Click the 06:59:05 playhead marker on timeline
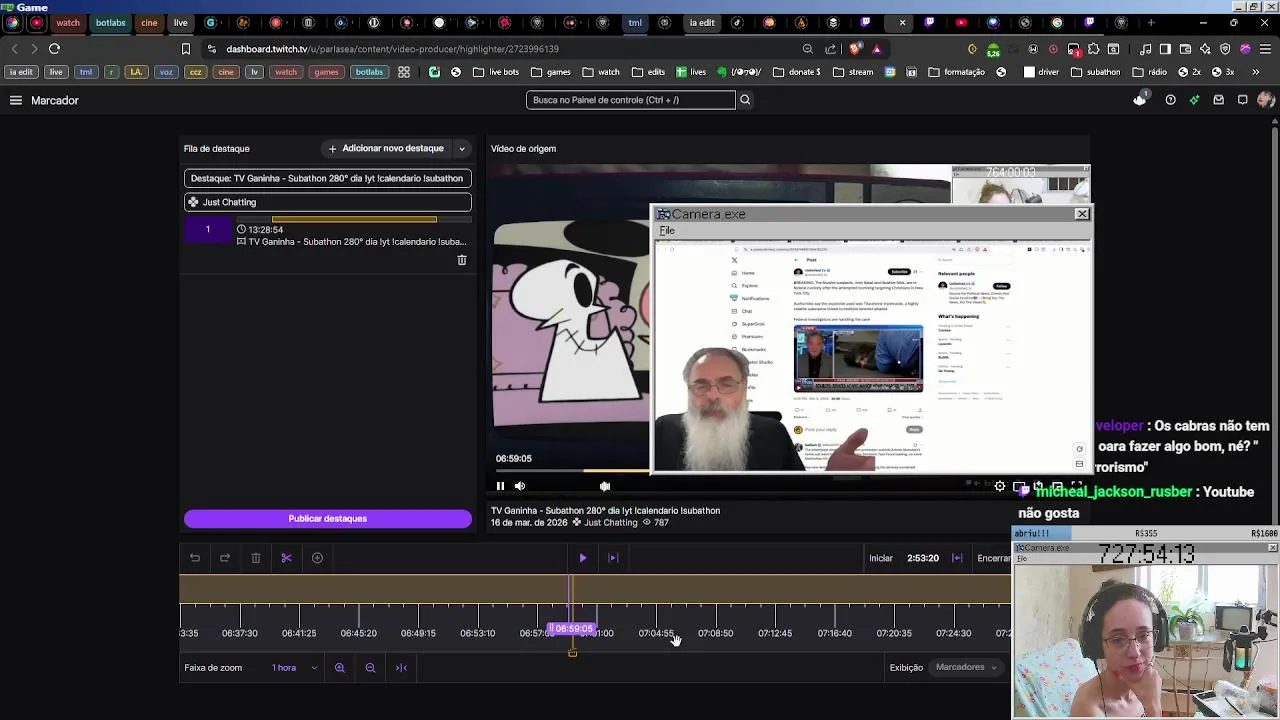The width and height of the screenshot is (1280, 720). 573,629
